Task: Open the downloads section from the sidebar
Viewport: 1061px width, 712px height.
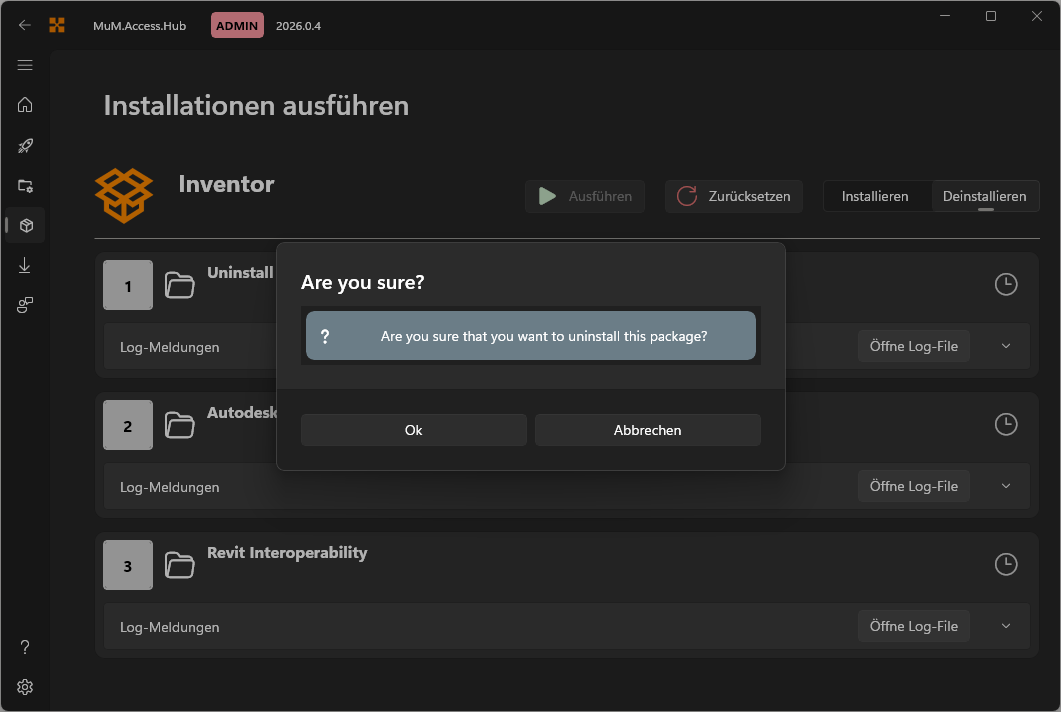Action: [x=25, y=265]
